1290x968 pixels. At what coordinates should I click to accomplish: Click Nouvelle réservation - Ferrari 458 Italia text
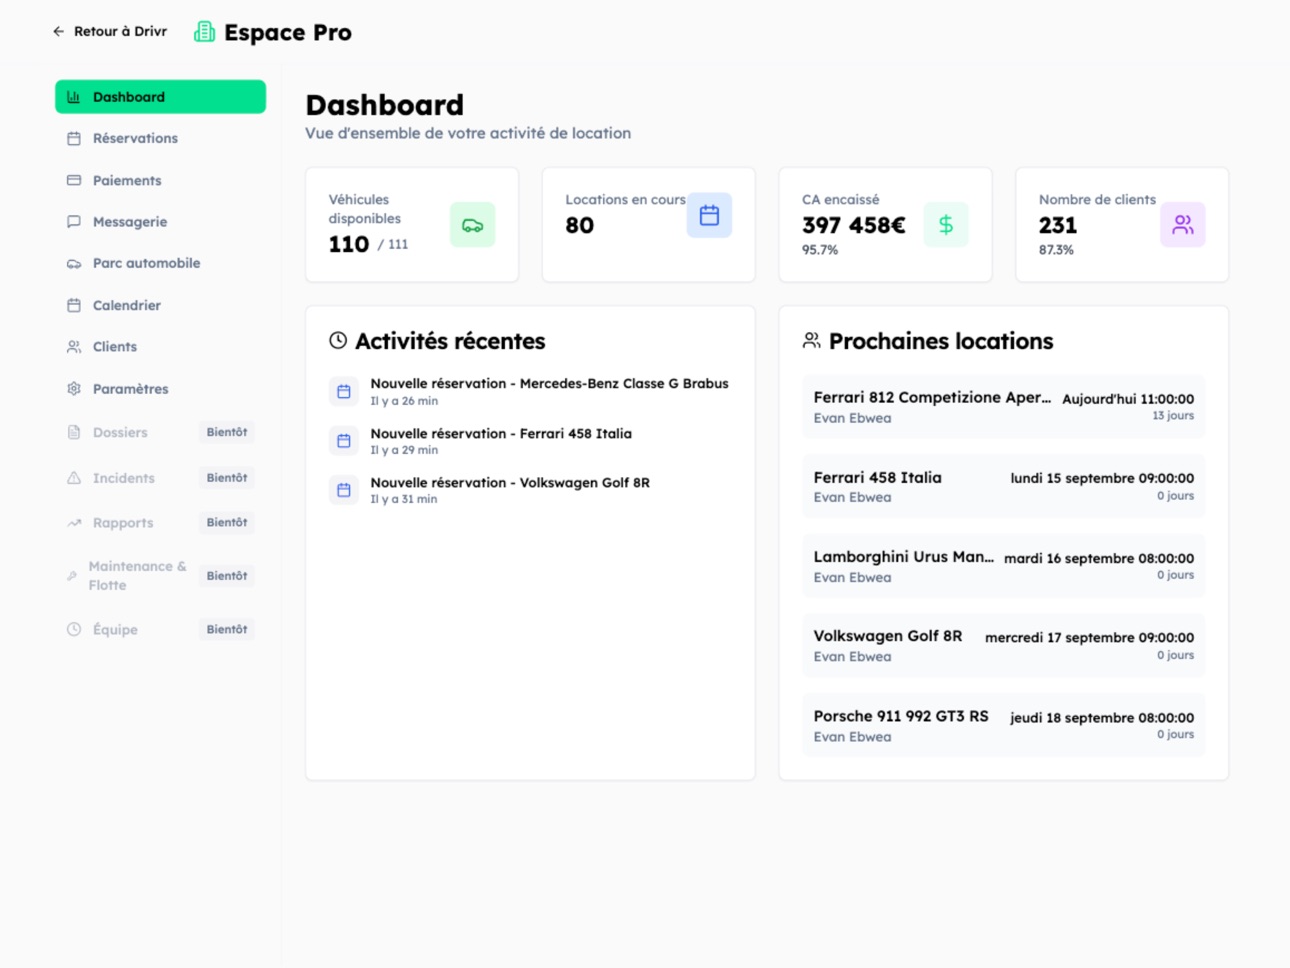click(501, 434)
